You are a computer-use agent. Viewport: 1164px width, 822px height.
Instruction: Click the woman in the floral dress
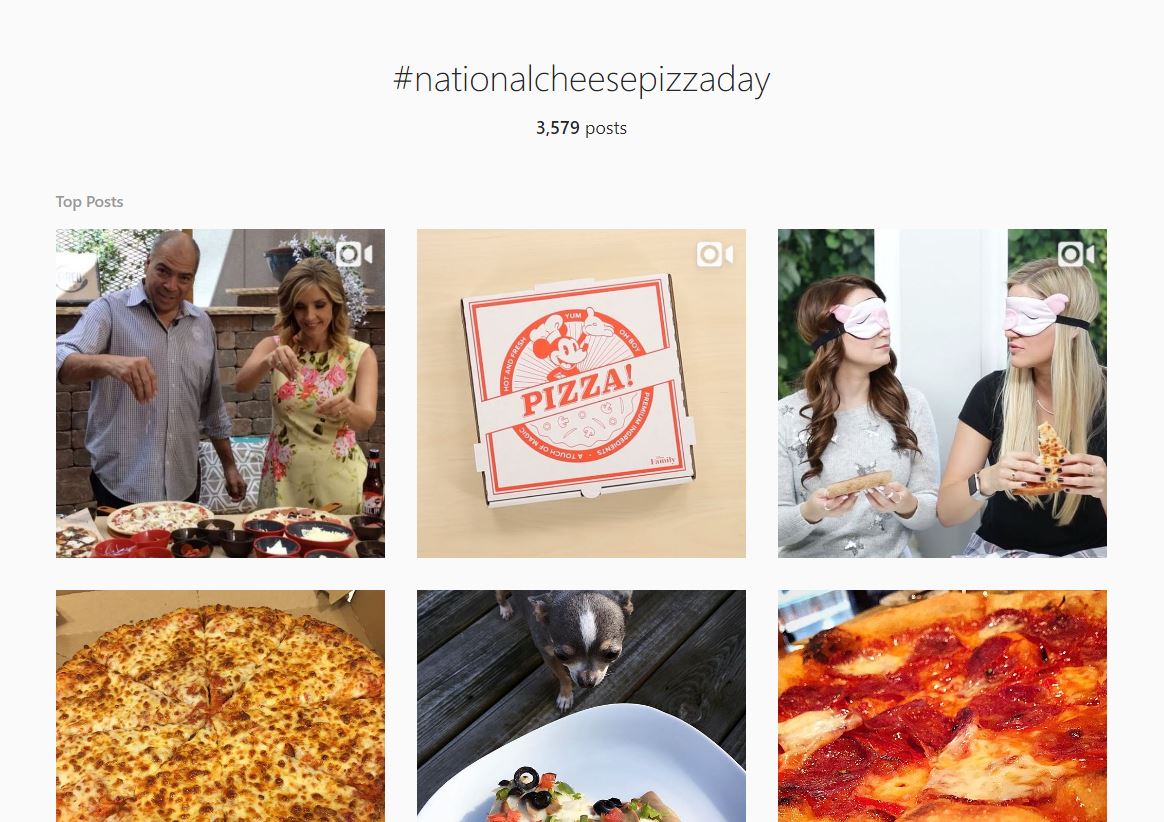(315, 400)
